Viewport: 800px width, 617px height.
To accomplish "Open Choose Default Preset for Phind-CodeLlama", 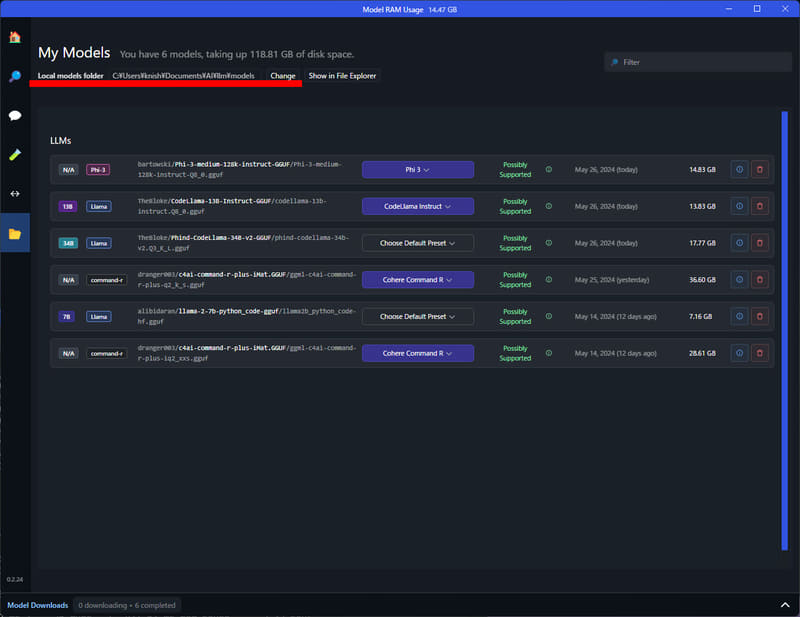I will pyautogui.click(x=417, y=243).
